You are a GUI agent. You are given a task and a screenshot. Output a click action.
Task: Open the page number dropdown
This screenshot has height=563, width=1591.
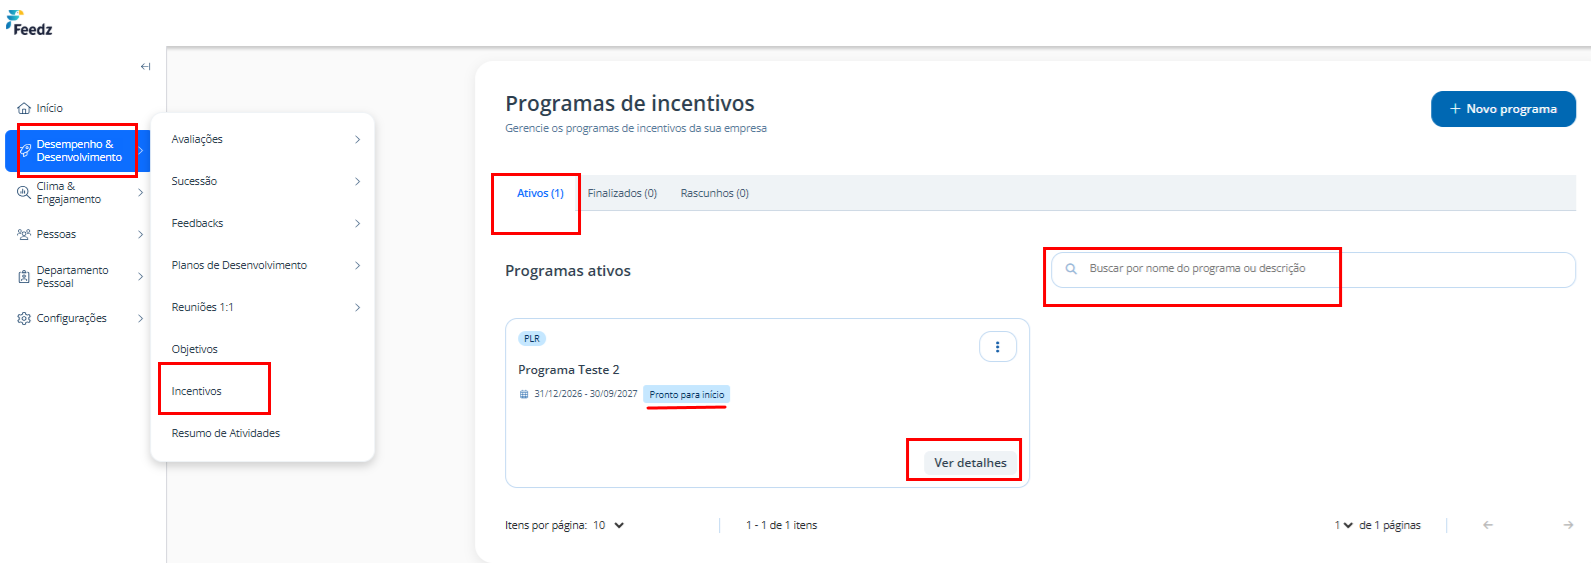coord(1343,525)
